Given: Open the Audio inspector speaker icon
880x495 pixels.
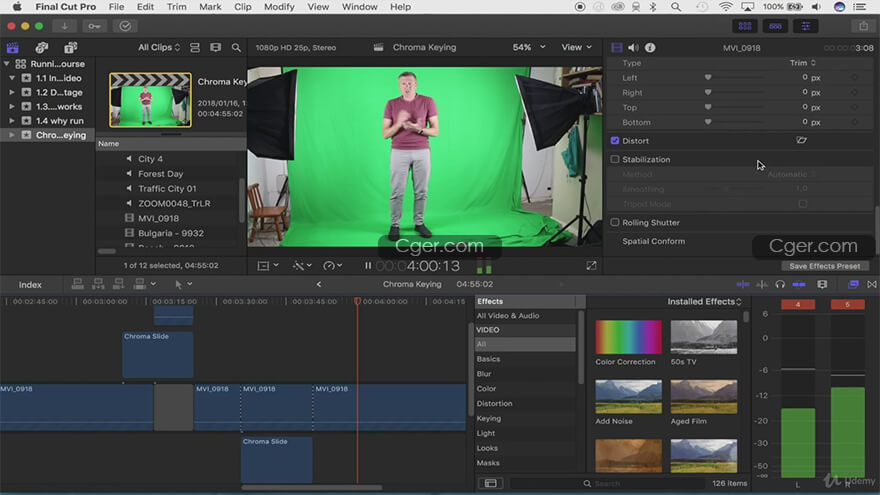Looking at the screenshot, I should click(x=633, y=48).
